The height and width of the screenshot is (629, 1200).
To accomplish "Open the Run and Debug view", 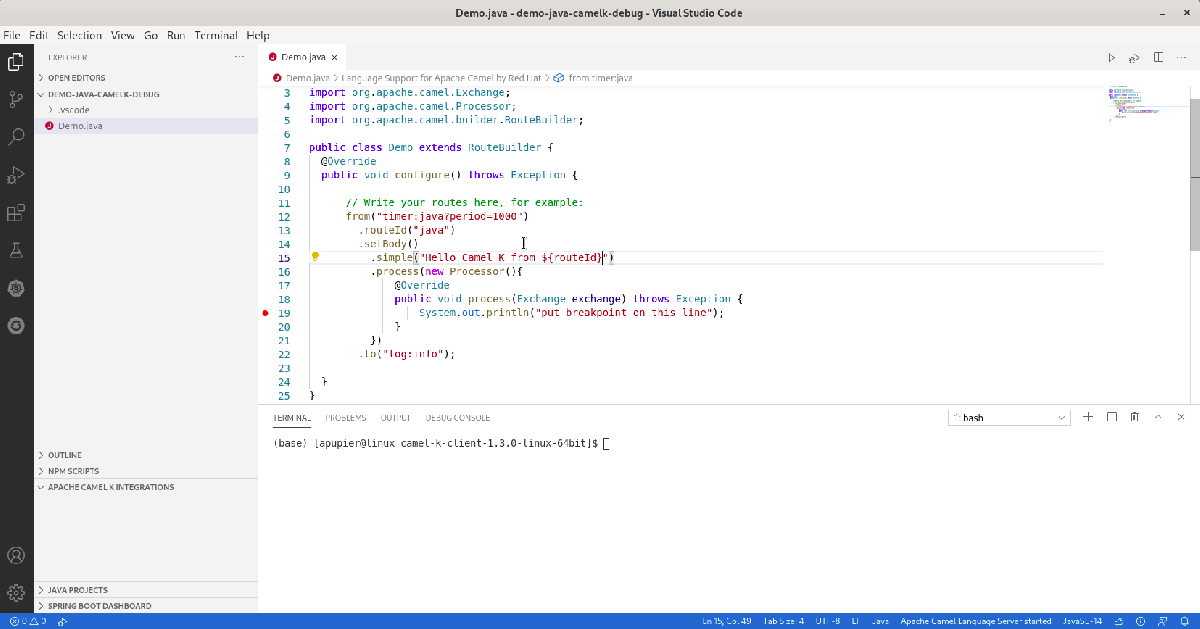I will (x=16, y=175).
